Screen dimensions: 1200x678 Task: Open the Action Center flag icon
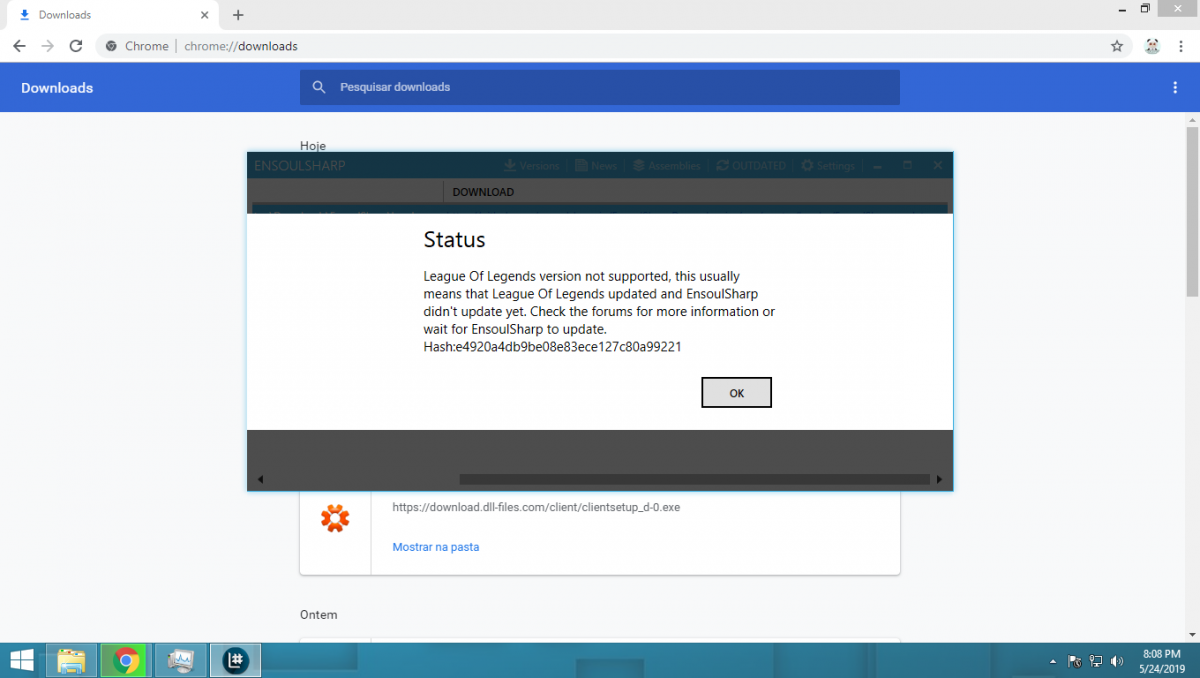coord(1075,661)
